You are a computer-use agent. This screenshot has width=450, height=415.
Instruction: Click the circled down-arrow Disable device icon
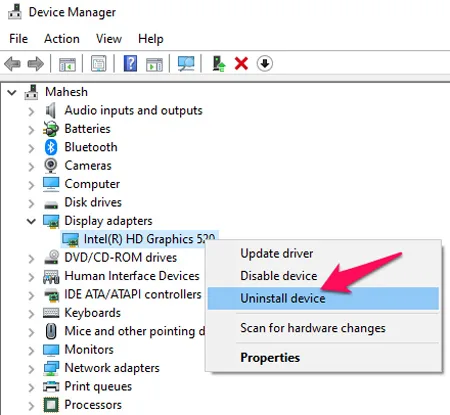(265, 63)
